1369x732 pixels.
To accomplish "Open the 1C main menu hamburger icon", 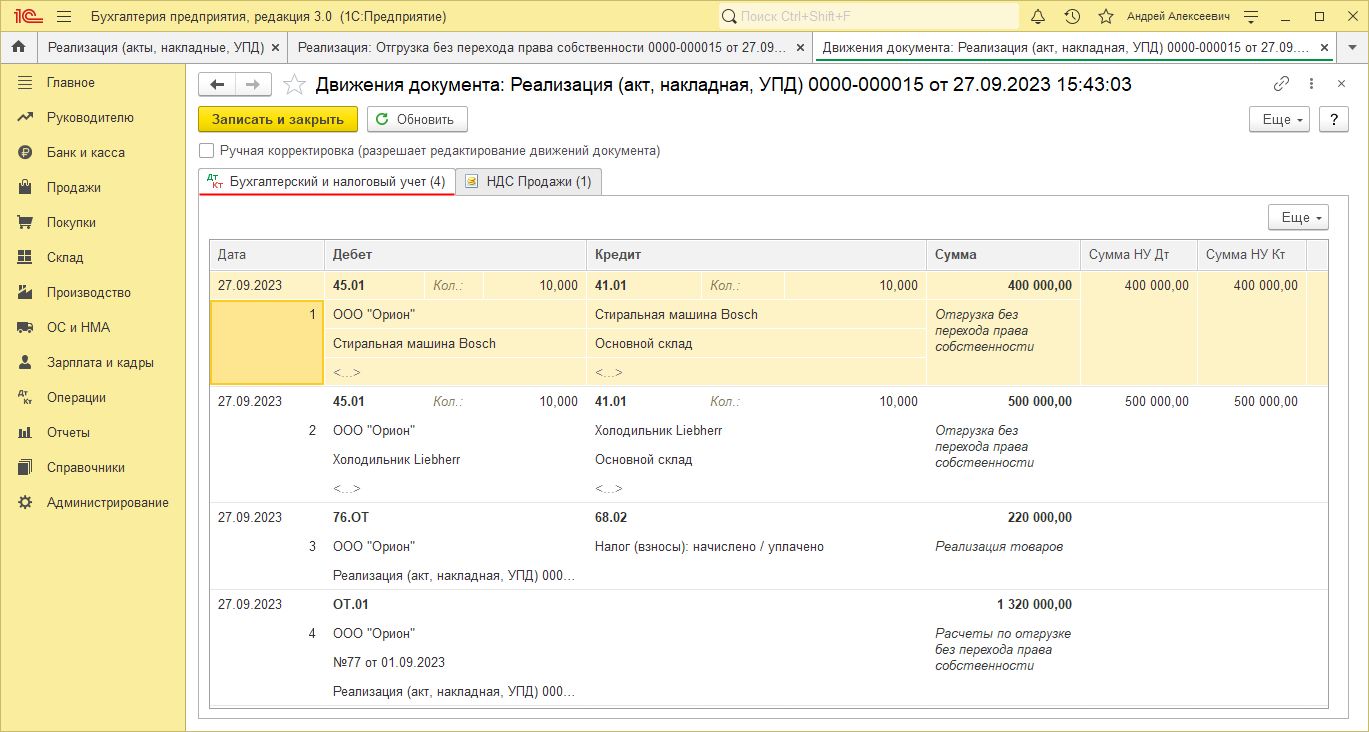I will 64,17.
